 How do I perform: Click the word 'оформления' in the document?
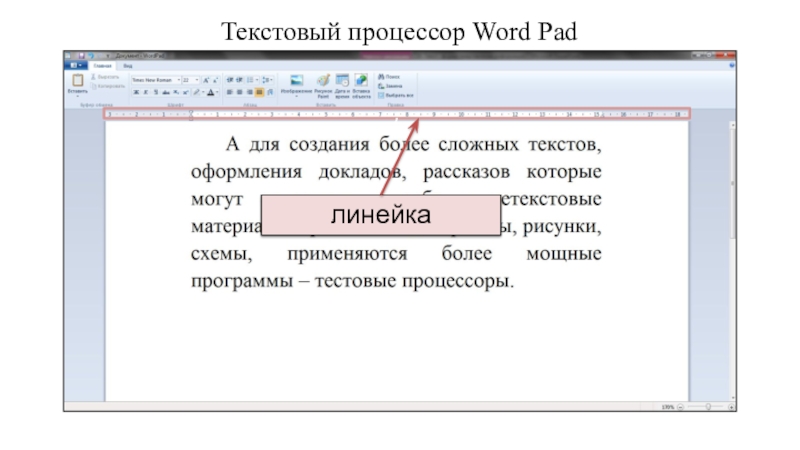[246, 172]
